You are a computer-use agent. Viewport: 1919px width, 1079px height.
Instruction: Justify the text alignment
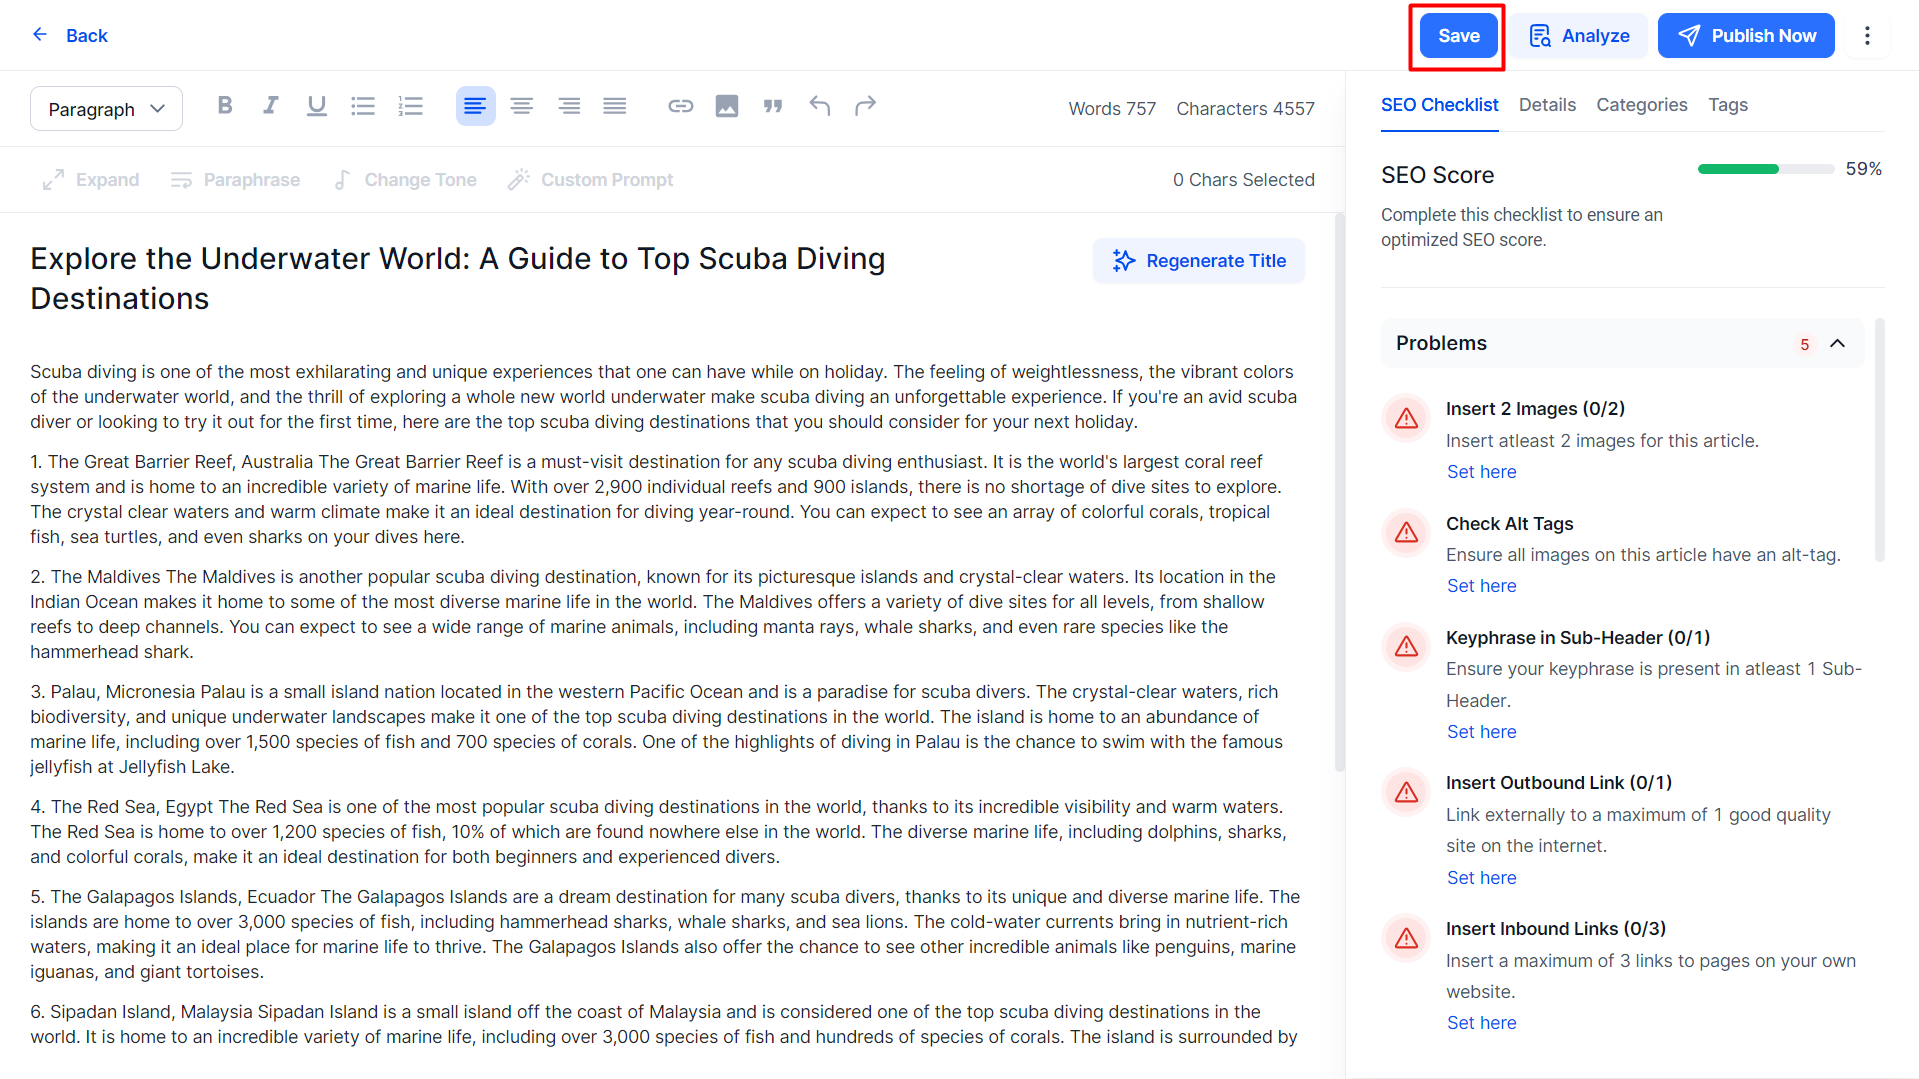[615, 105]
